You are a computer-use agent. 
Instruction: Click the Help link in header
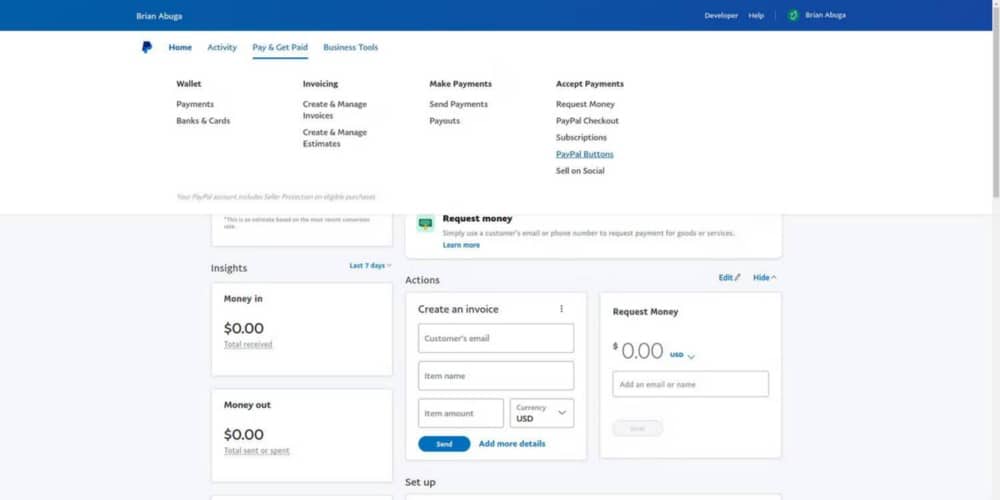pos(756,15)
